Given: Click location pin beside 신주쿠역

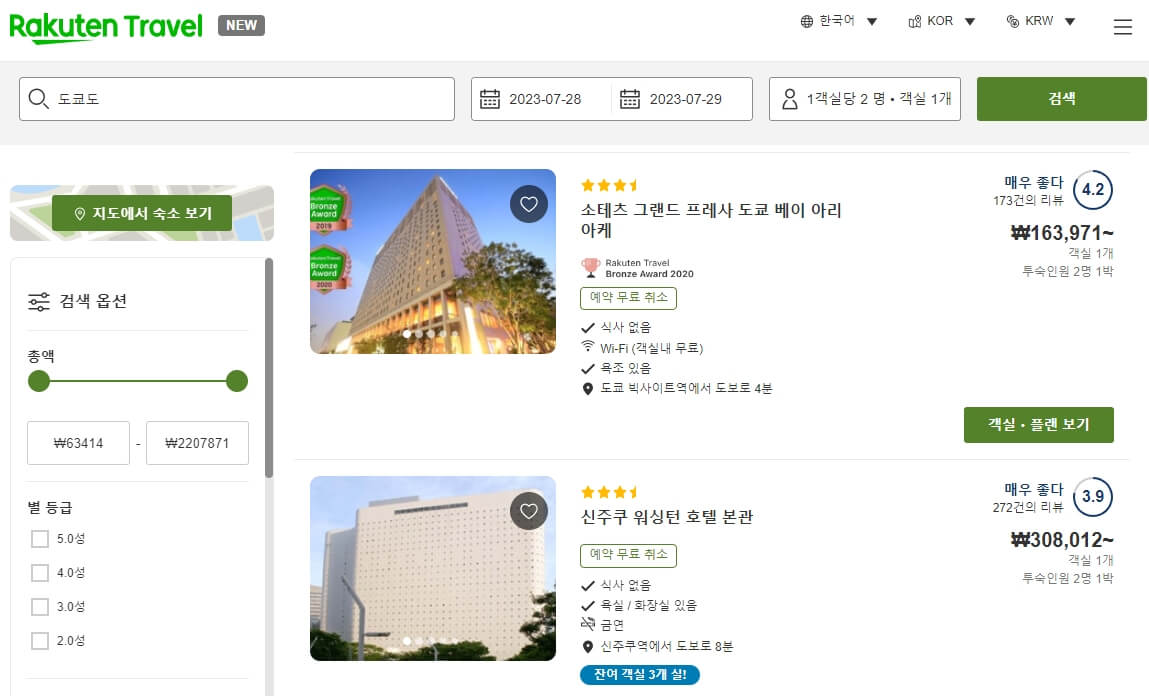Looking at the screenshot, I should [x=588, y=647].
